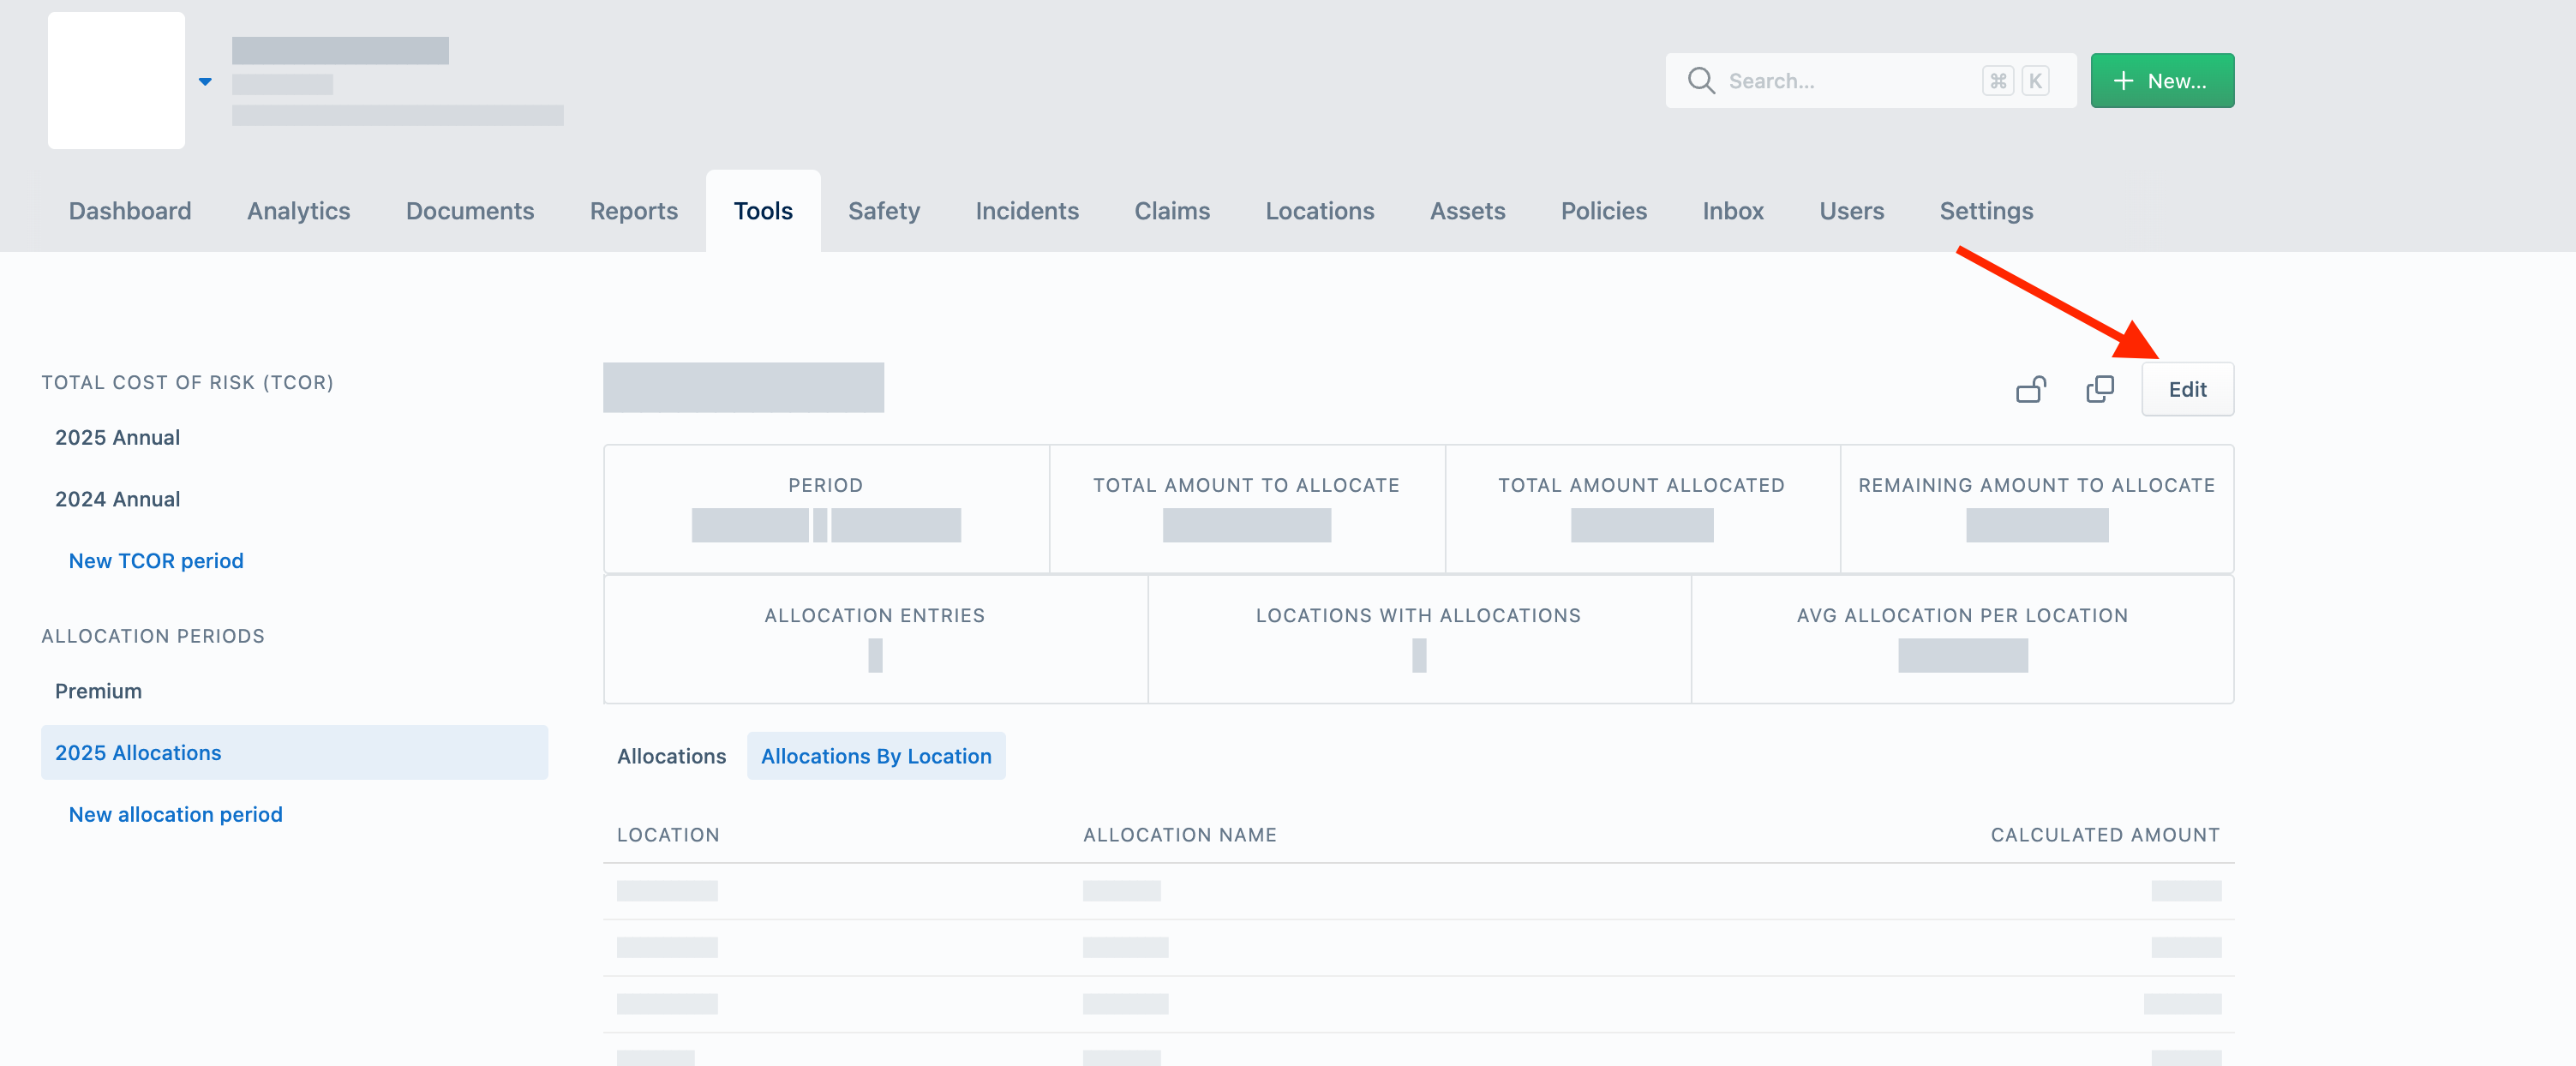Click the PERIOD card
The height and width of the screenshot is (1066, 2576).
[826, 509]
